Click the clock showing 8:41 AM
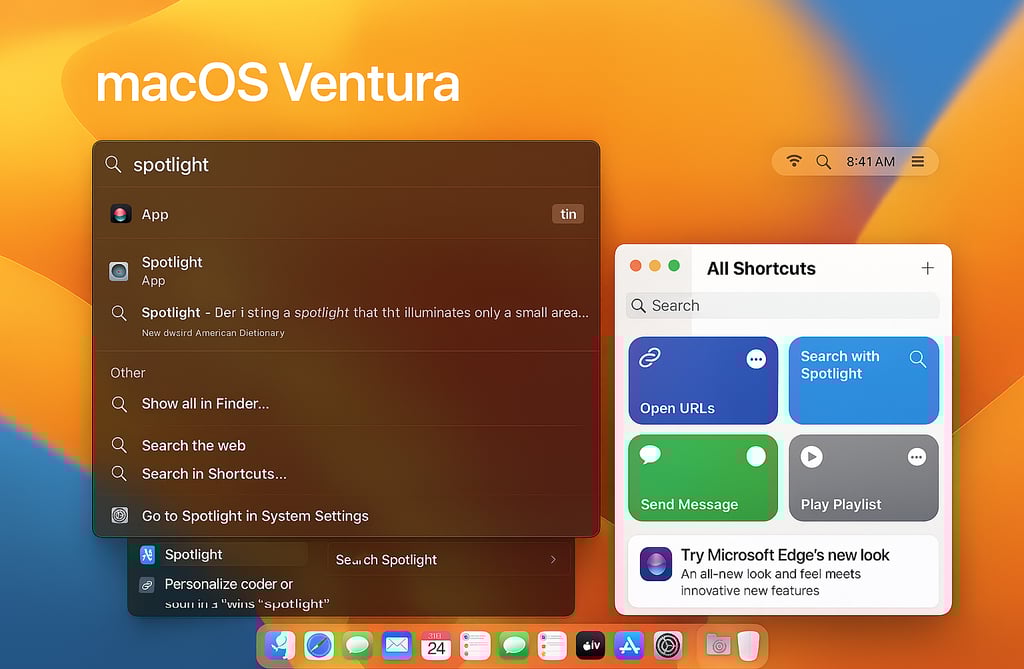This screenshot has width=1024, height=669. click(870, 160)
